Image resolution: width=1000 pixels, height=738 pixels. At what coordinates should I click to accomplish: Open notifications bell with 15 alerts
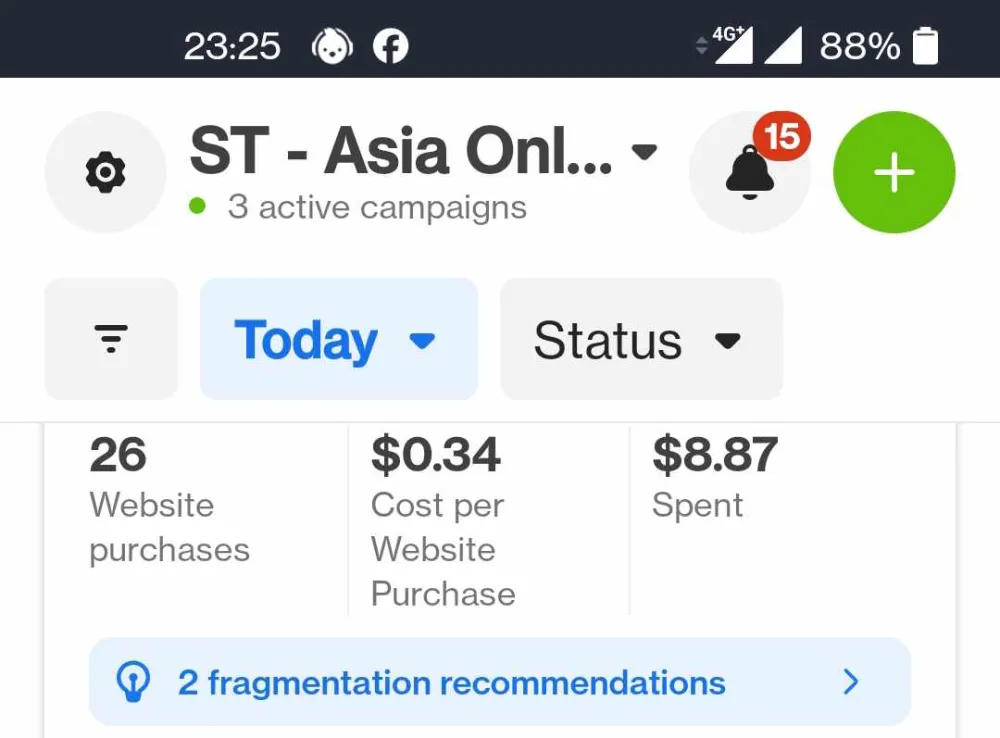coord(749,173)
